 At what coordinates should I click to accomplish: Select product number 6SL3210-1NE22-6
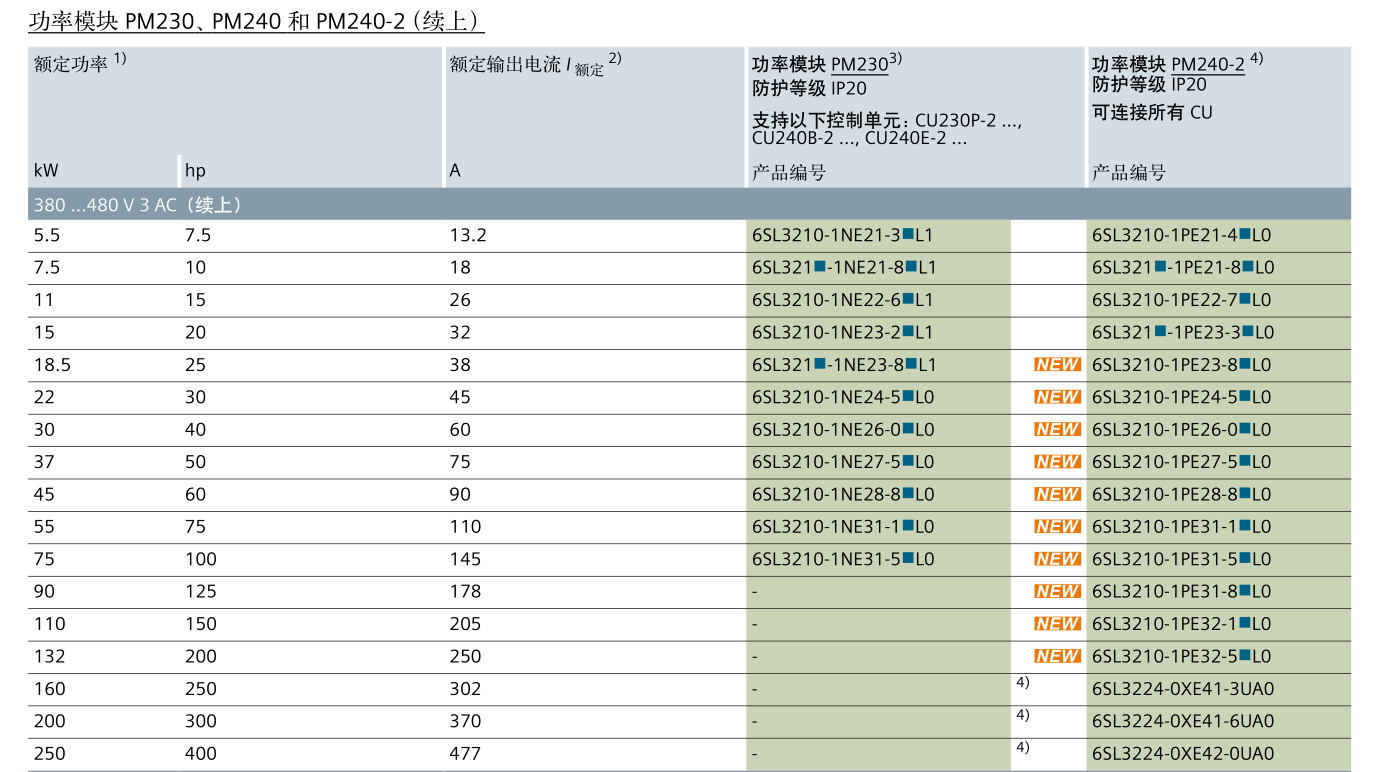[842, 300]
